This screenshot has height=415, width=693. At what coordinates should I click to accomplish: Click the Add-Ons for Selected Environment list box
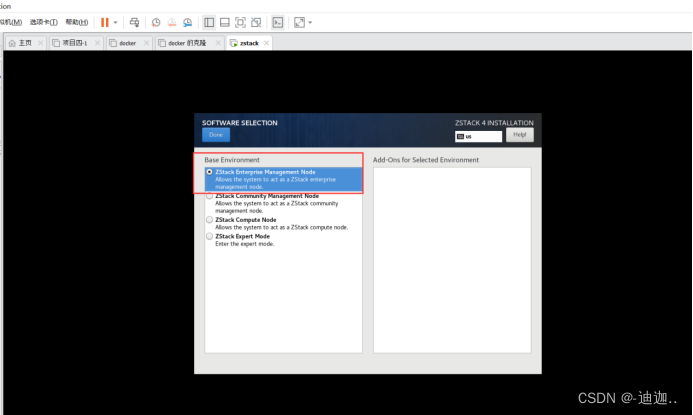click(452, 260)
